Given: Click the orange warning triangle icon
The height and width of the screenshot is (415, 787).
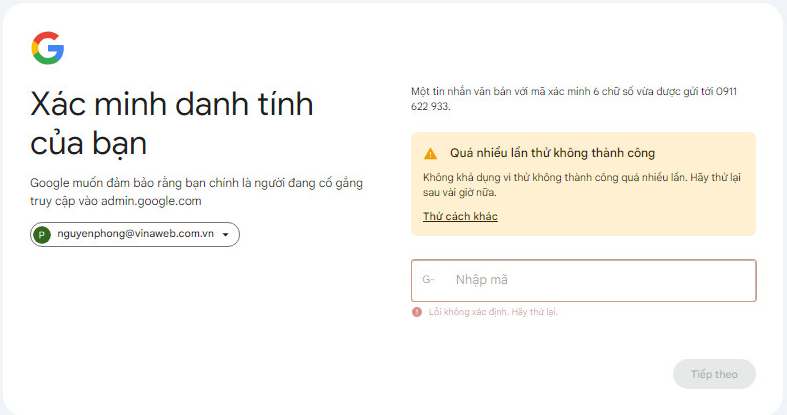Looking at the screenshot, I should pos(430,153).
